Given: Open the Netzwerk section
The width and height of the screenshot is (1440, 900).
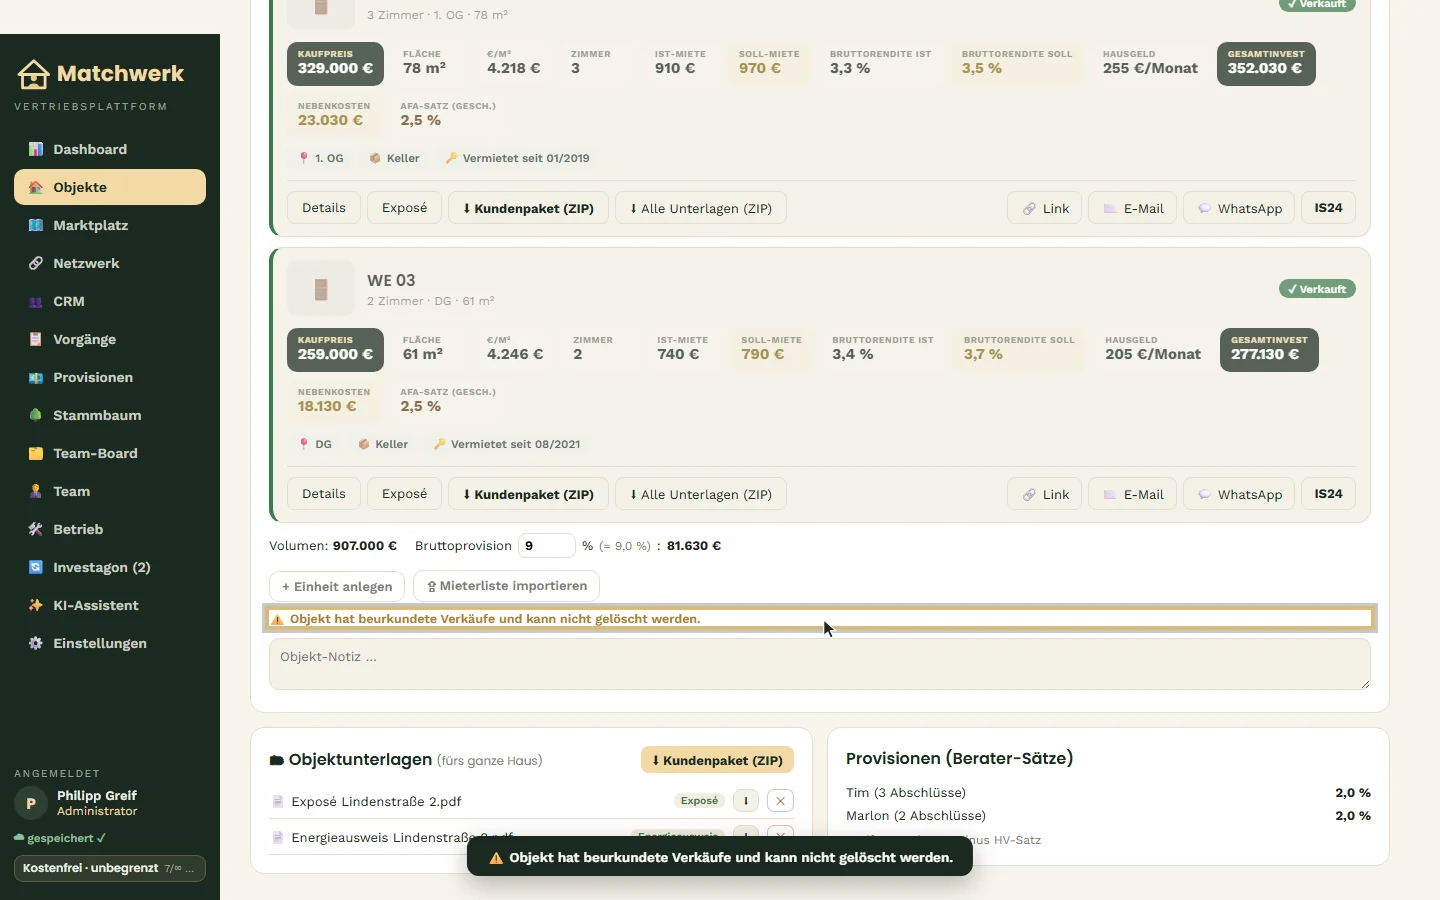Looking at the screenshot, I should [110, 263].
